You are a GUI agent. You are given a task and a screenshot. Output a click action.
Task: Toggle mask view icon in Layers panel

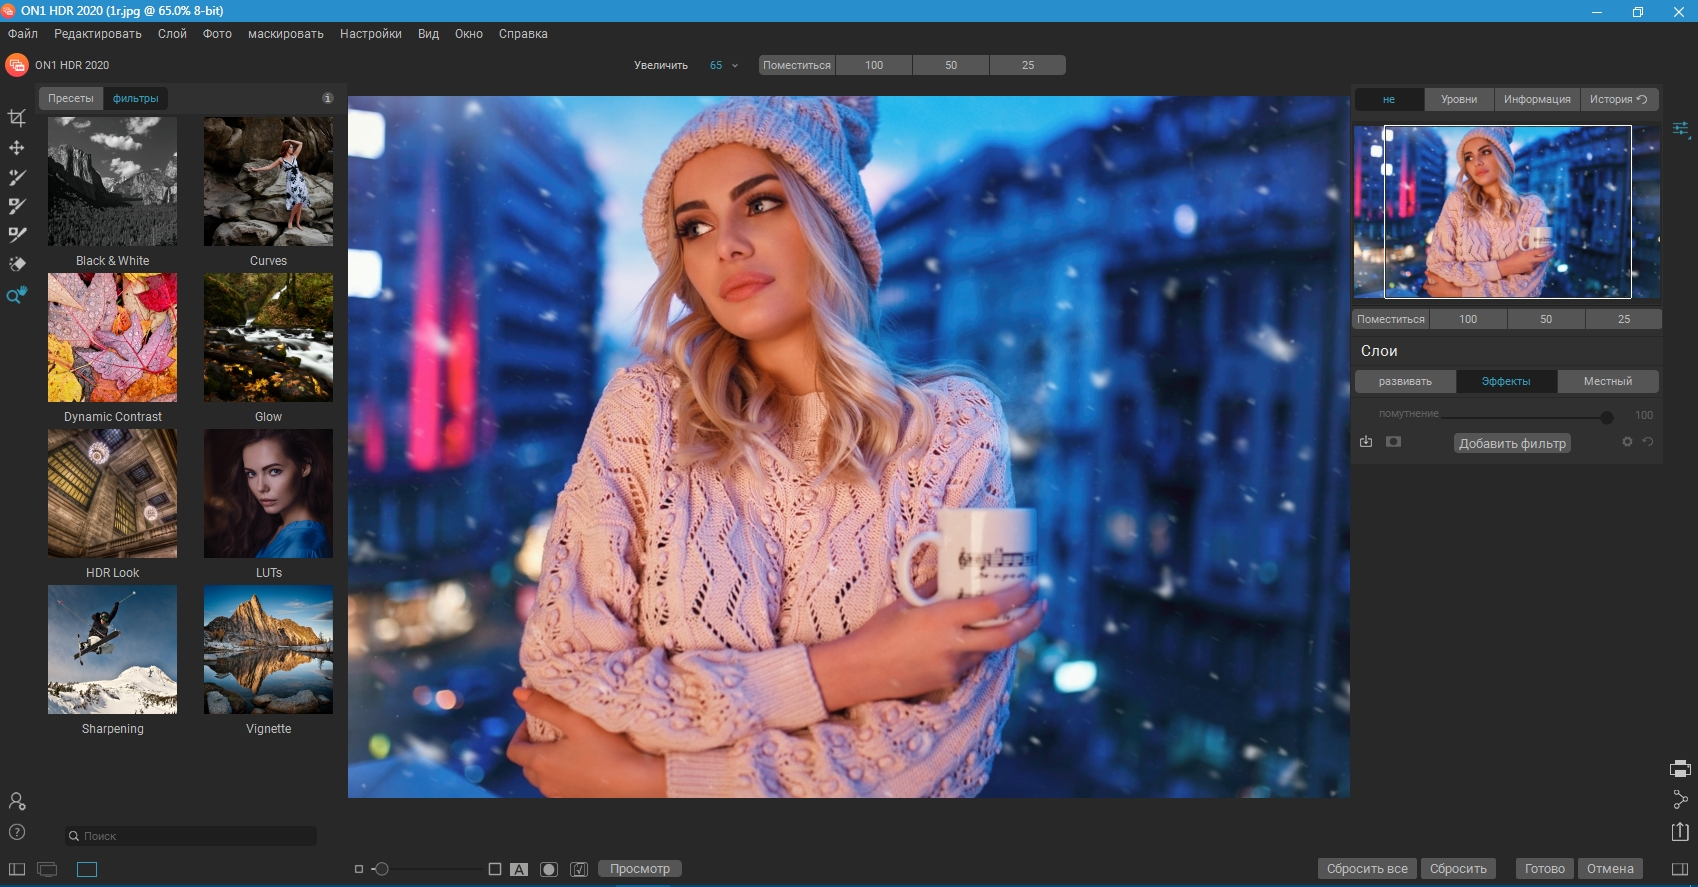1393,441
